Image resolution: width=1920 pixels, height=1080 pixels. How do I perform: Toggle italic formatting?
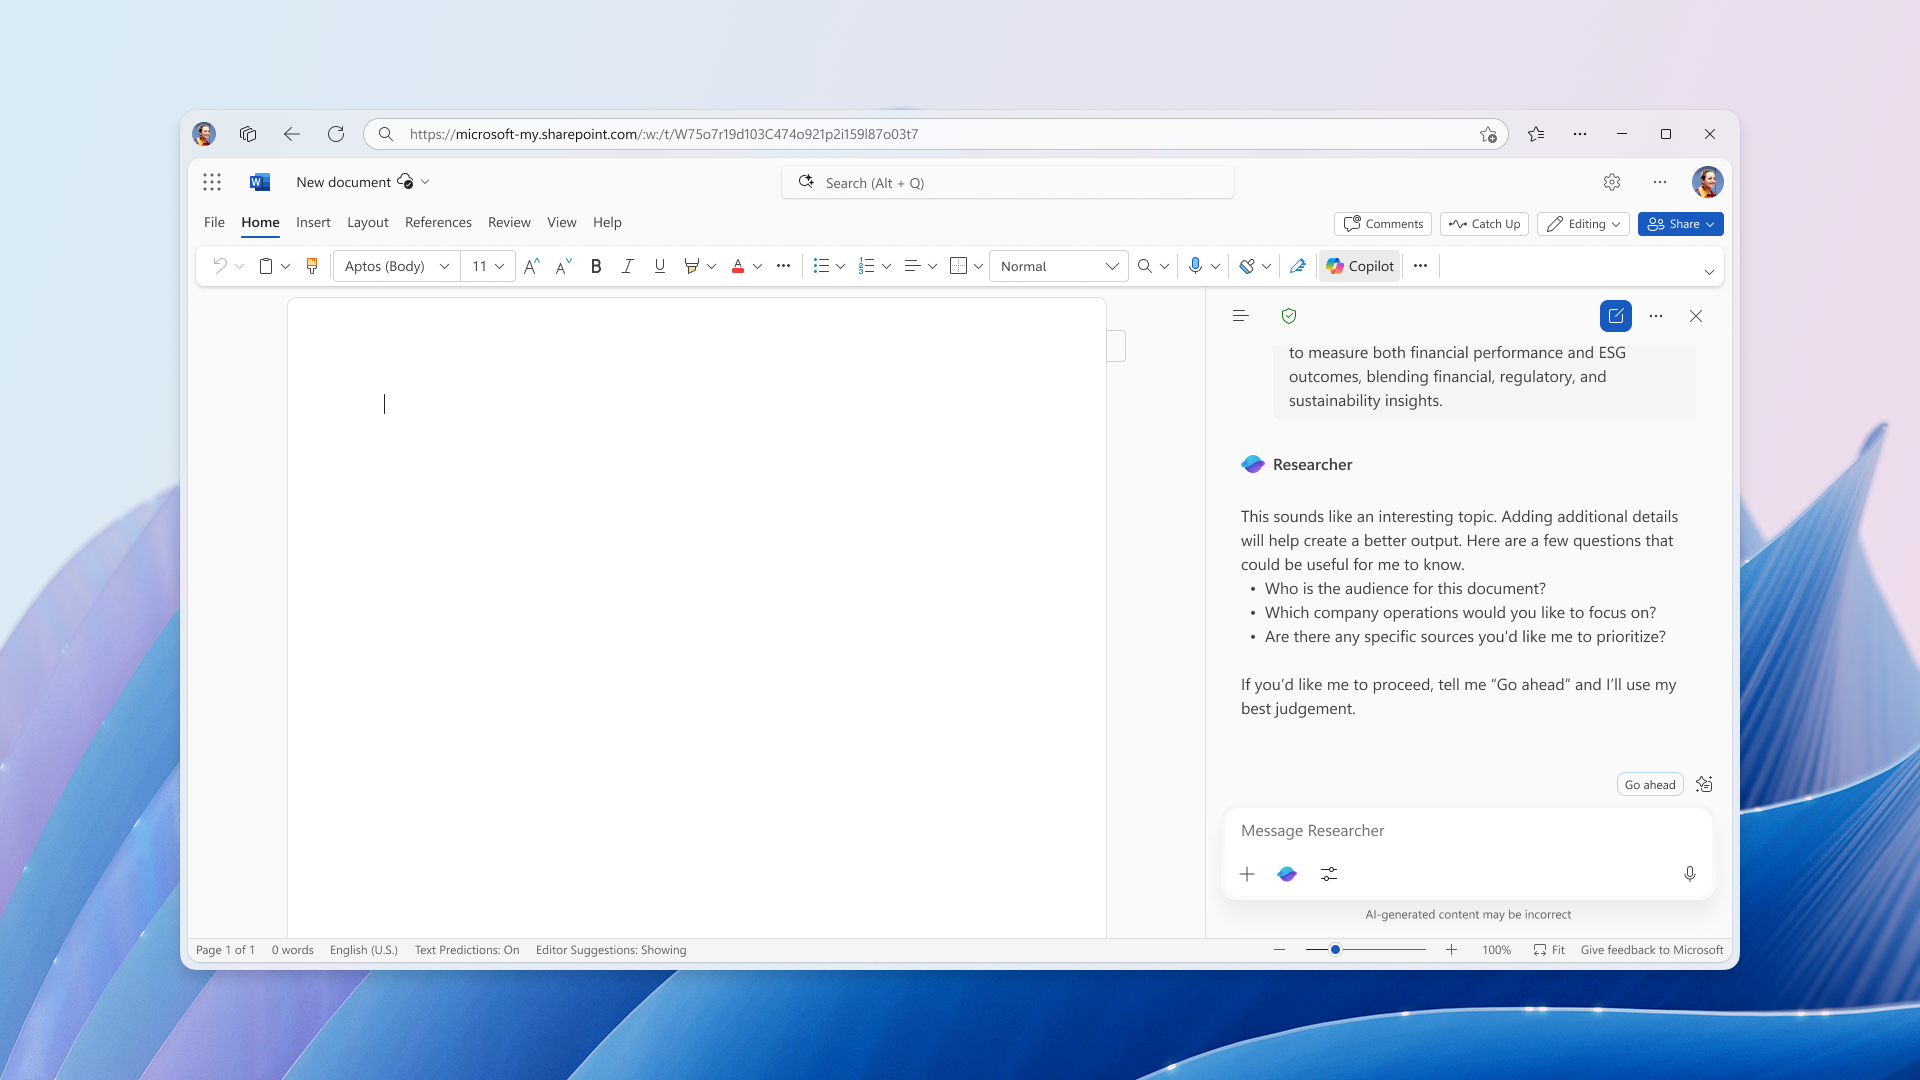pyautogui.click(x=627, y=266)
